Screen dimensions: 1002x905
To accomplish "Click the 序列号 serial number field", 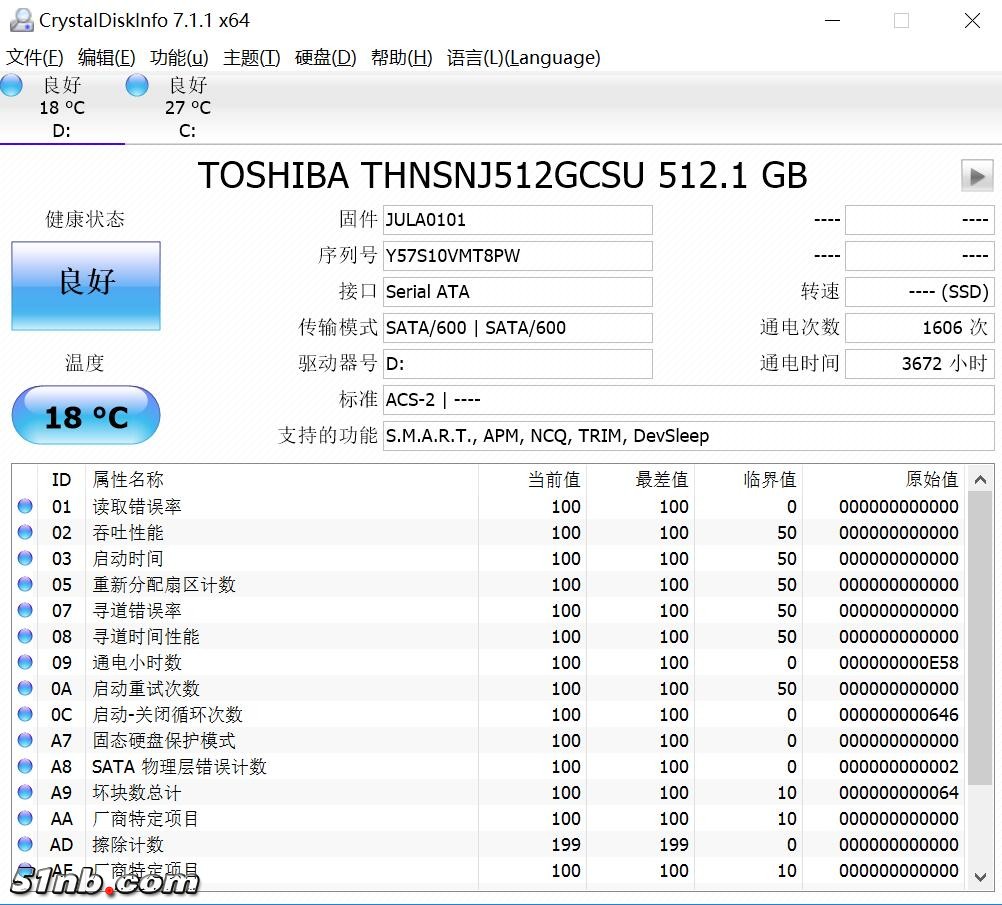I will (x=517, y=256).
